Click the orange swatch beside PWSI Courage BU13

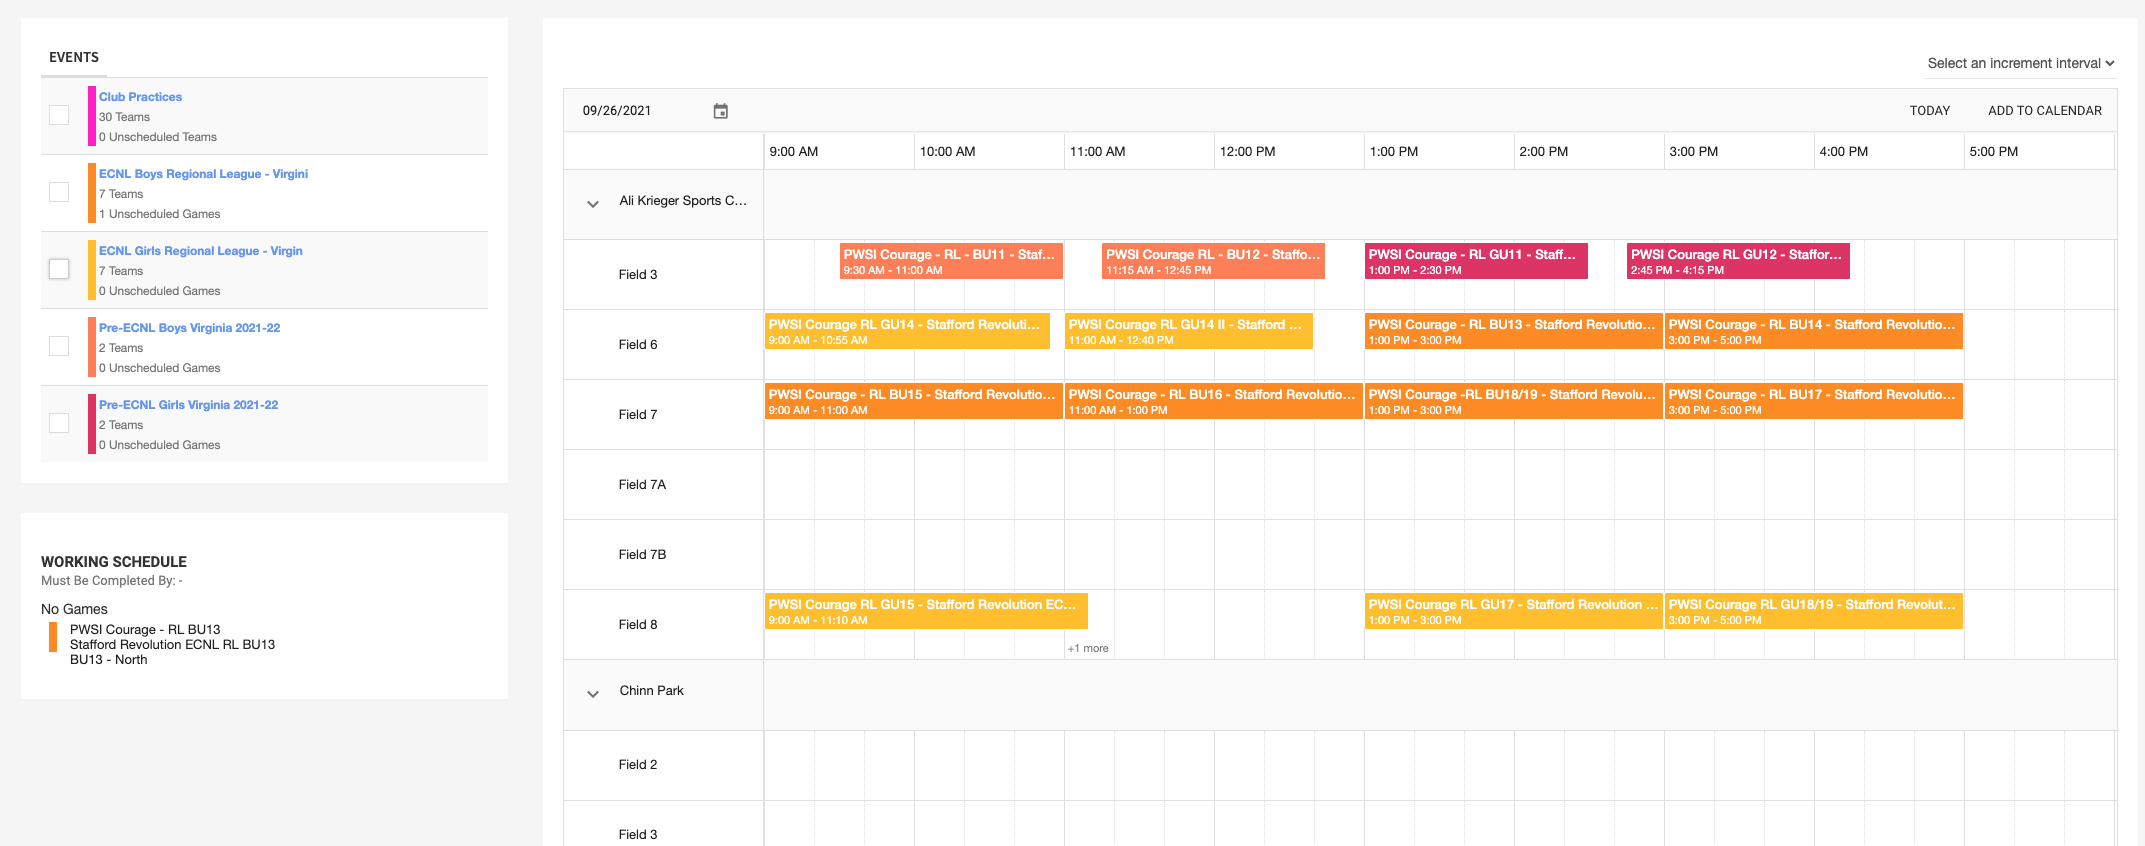(53, 637)
